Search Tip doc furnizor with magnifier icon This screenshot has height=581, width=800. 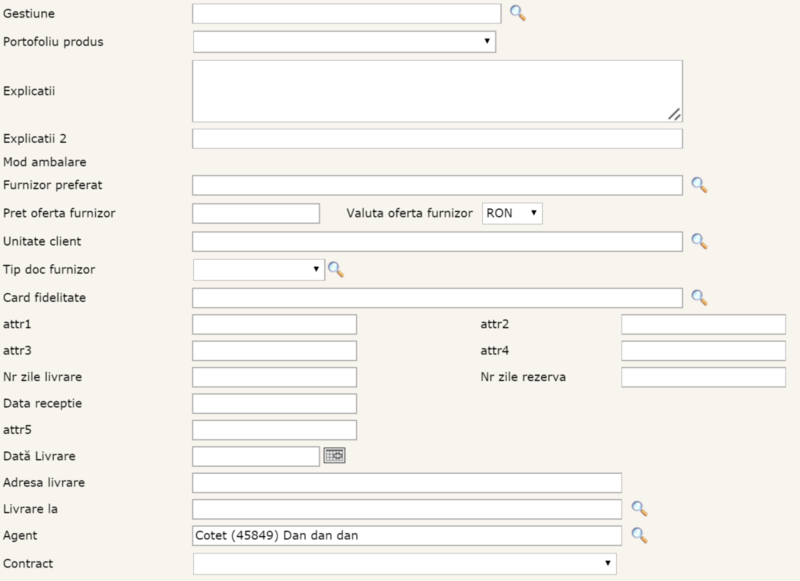pos(336,269)
